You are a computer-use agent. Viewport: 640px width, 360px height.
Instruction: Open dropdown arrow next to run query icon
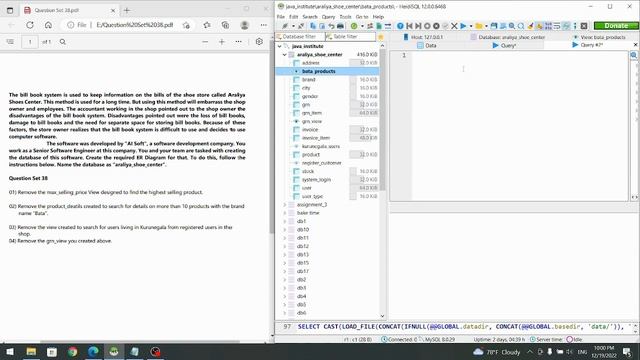pos(471,26)
